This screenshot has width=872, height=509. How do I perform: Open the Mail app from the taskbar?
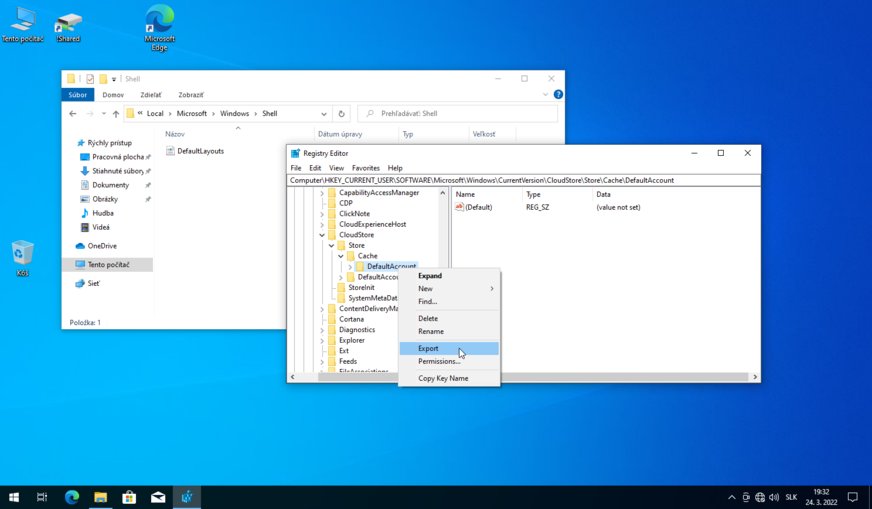pyautogui.click(x=158, y=497)
